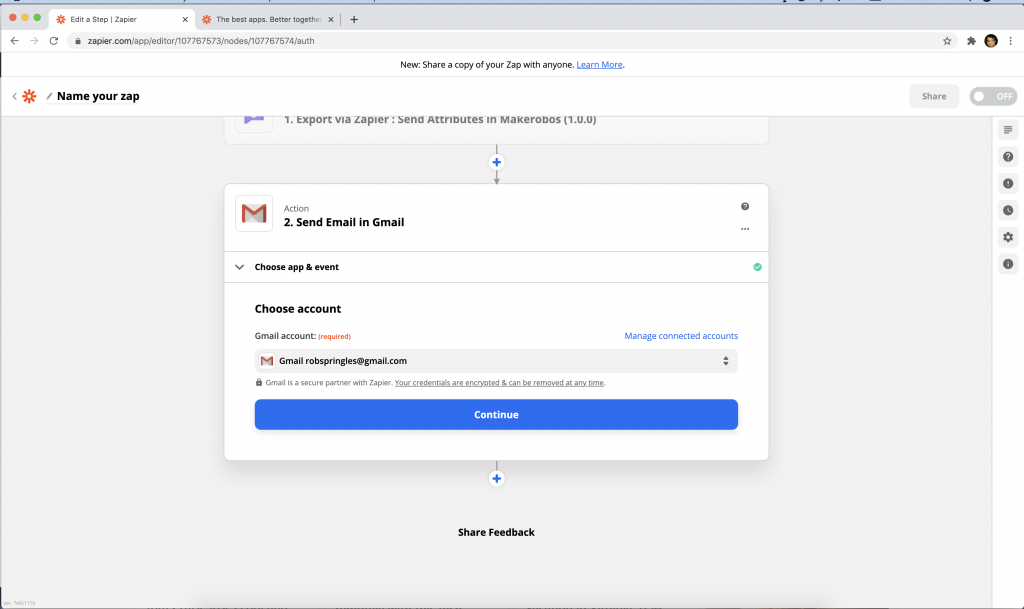This screenshot has height=609, width=1024.
Task: Click the Choose account heading
Action: [298, 309]
